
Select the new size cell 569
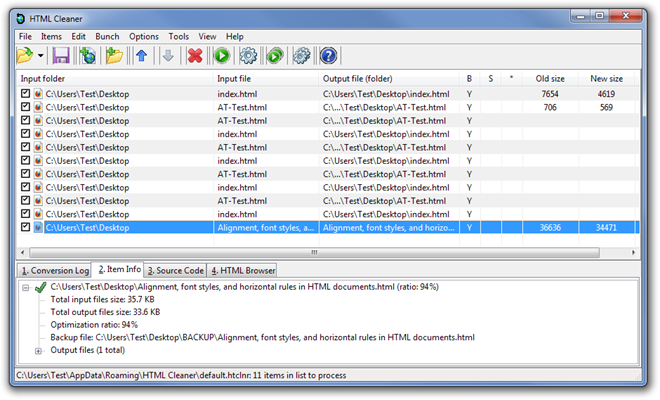pos(606,107)
